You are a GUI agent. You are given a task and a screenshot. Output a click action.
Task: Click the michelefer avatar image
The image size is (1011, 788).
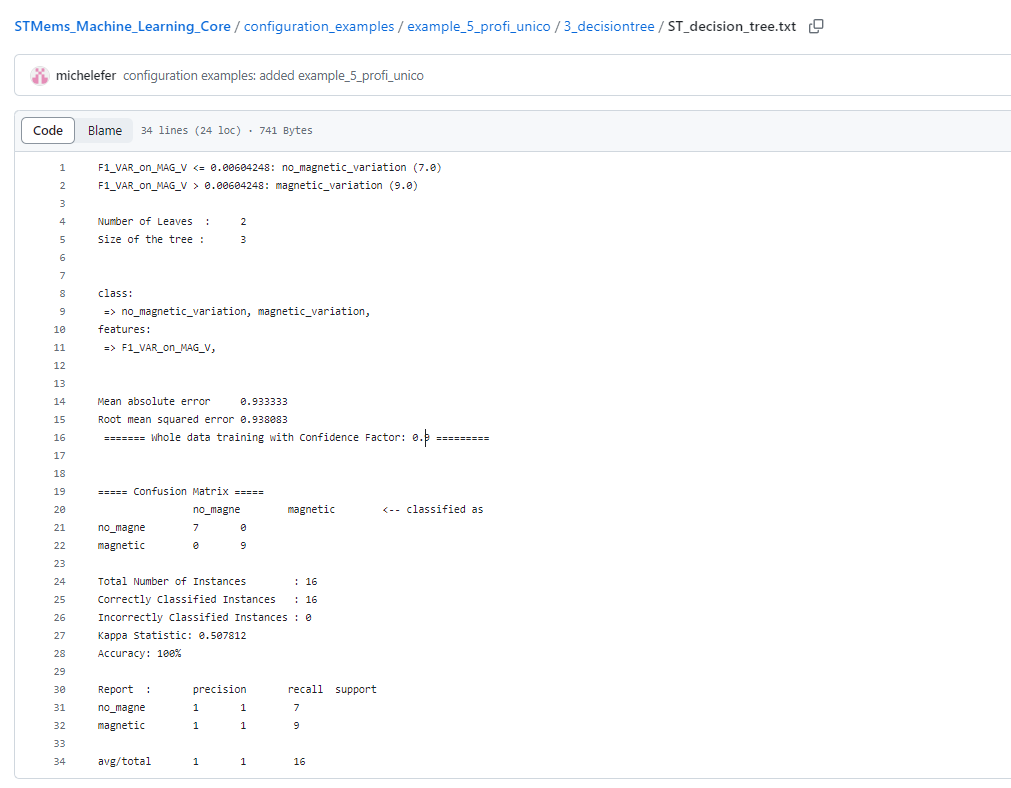tap(40, 75)
